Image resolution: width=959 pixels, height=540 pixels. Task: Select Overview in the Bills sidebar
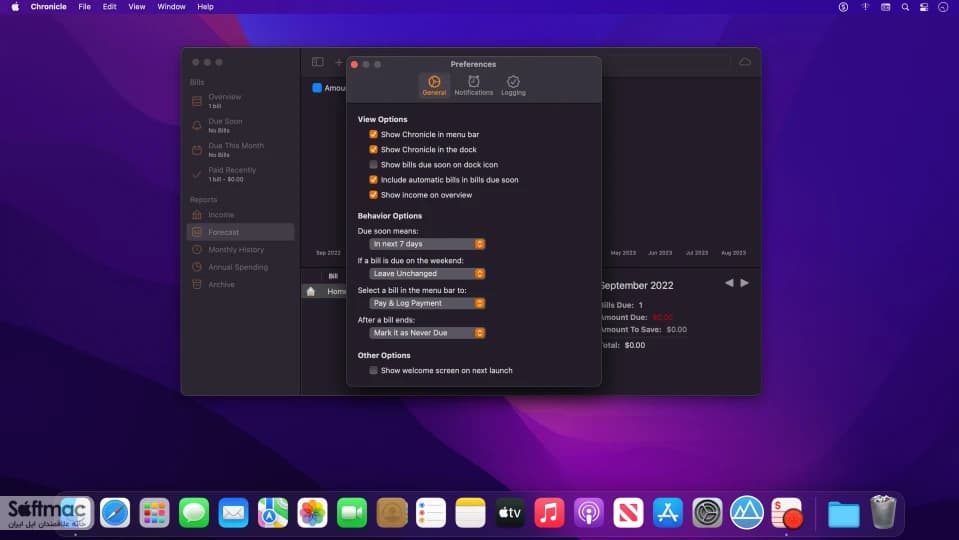click(240, 101)
